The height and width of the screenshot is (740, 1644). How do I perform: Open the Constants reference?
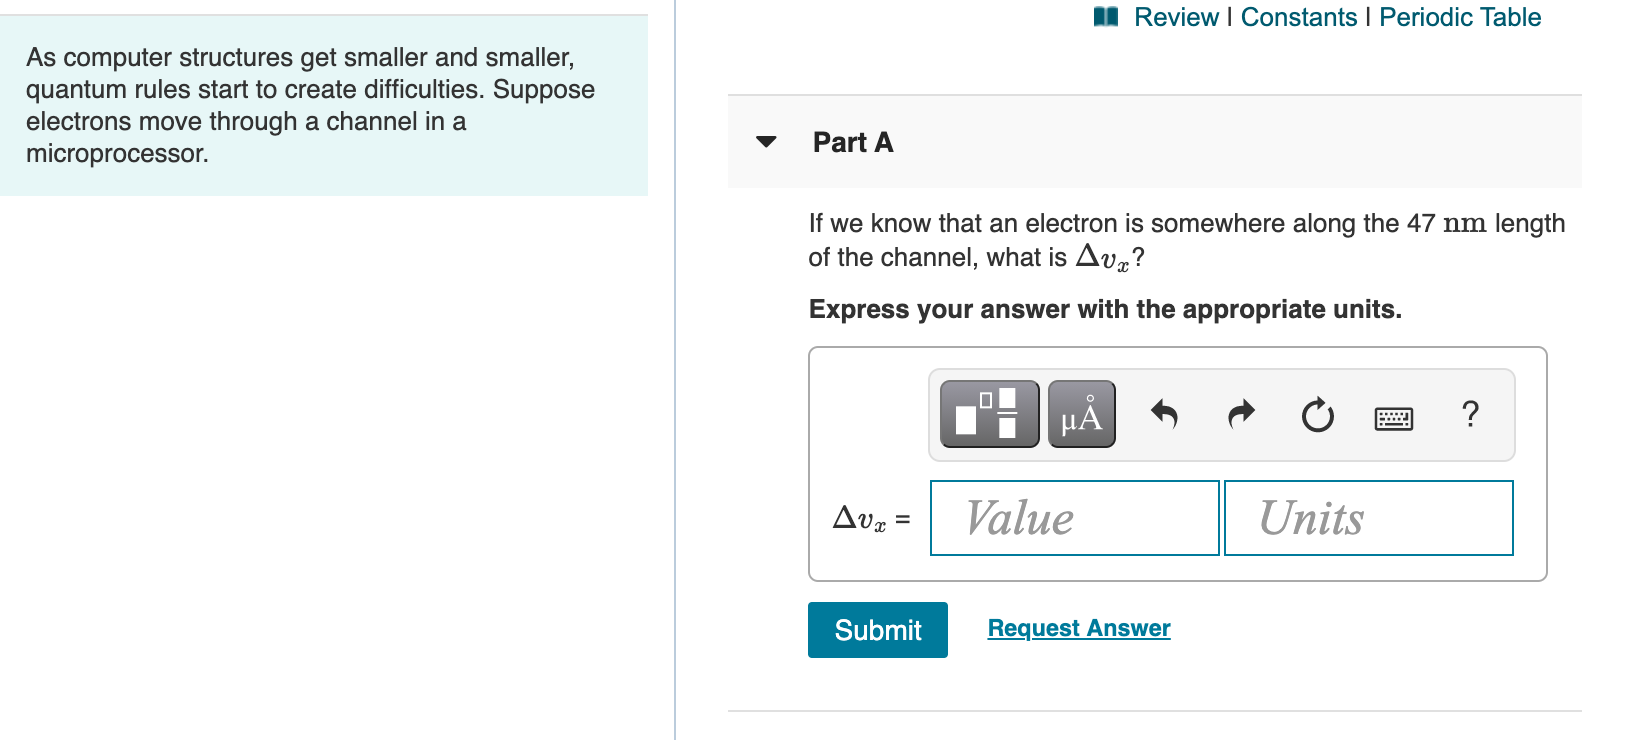tap(1298, 16)
